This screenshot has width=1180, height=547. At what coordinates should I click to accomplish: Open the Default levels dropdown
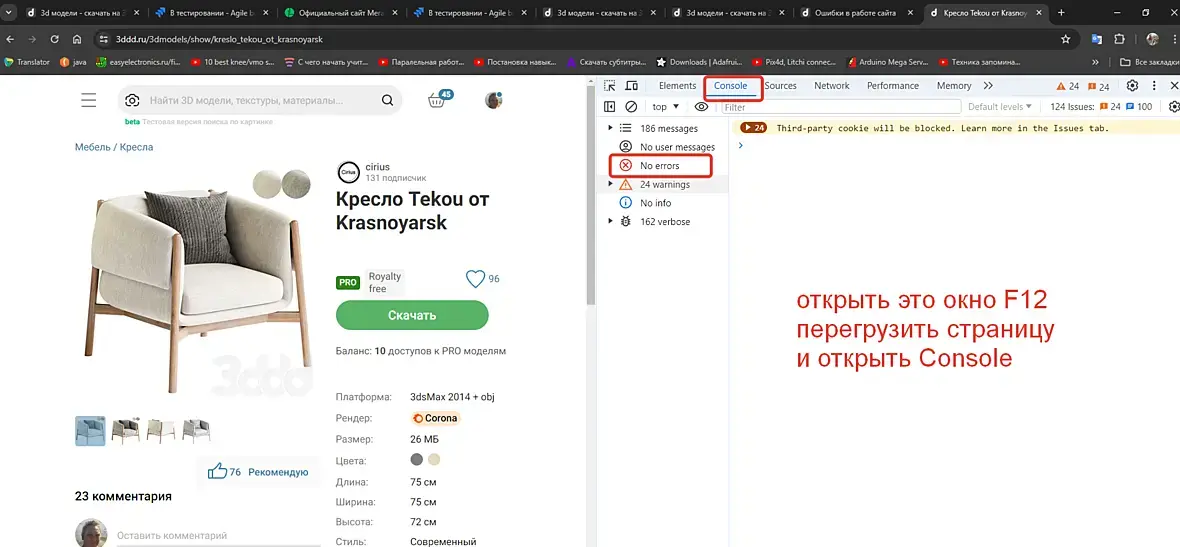(x=999, y=107)
